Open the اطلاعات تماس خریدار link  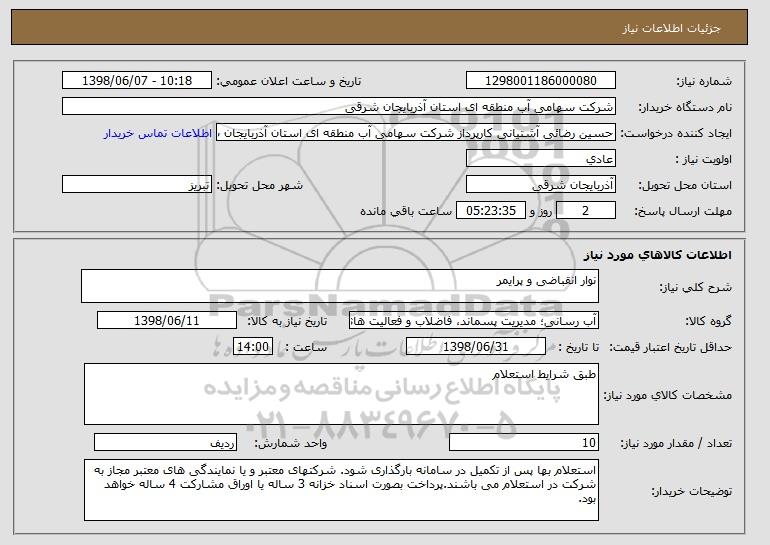(158, 134)
